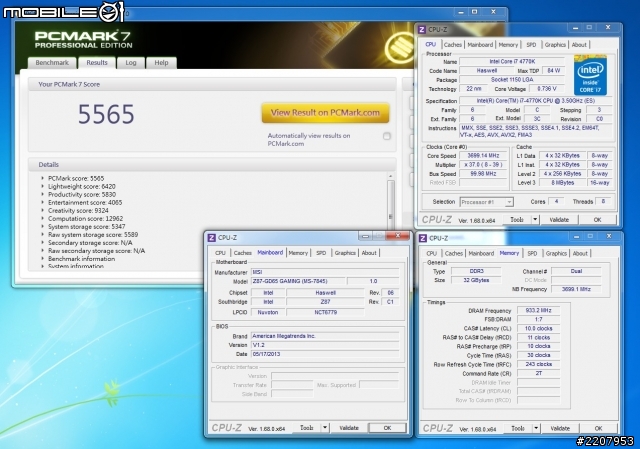Expand the Computation score: 12962 row
This screenshot has width=640, height=449.
click(42, 219)
